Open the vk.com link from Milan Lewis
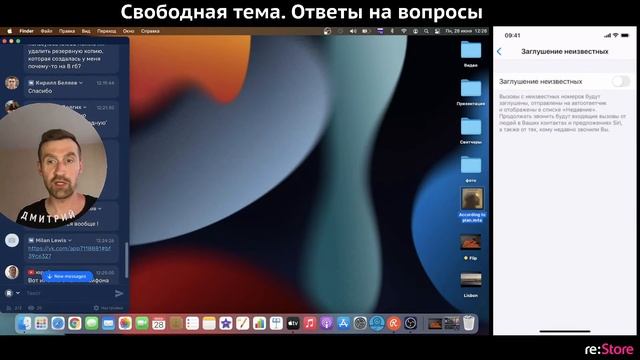Screen dimensions: 640x360 click(x=69, y=252)
